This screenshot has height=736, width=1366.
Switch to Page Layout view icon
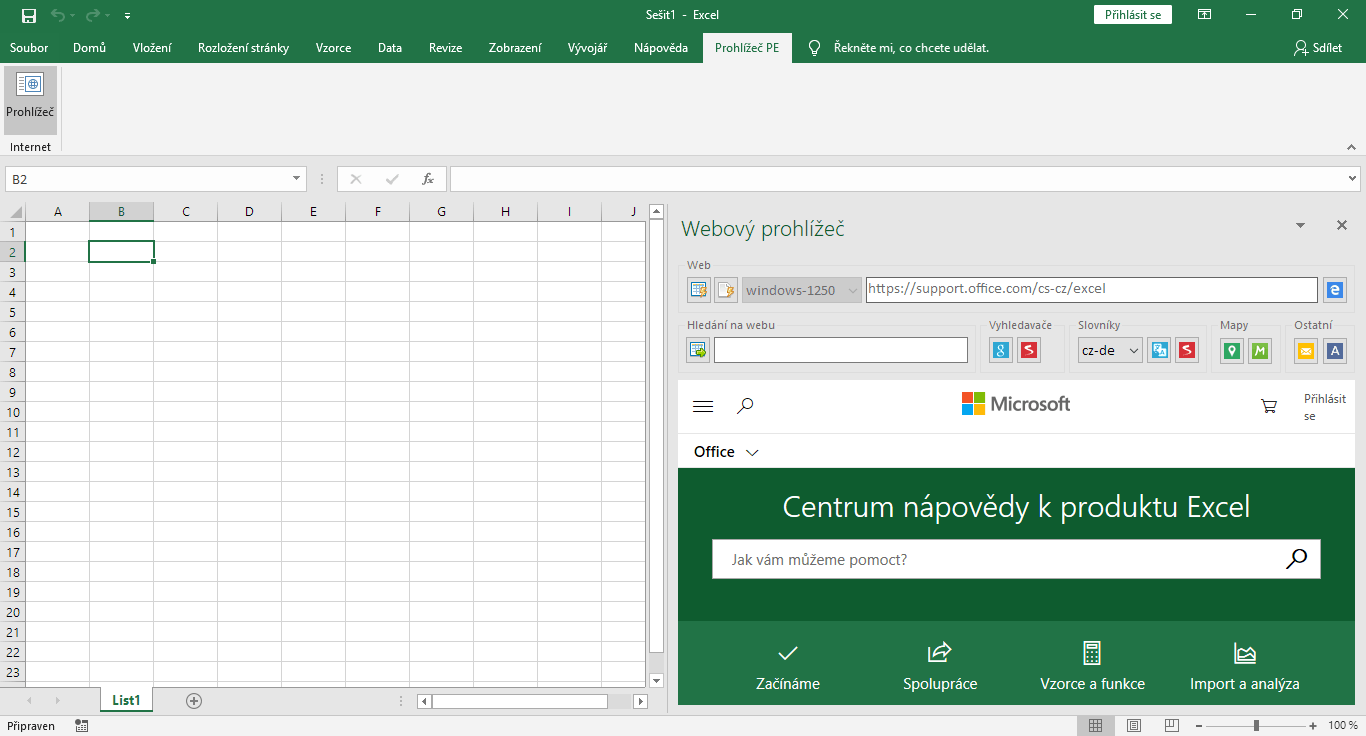[x=1134, y=725]
